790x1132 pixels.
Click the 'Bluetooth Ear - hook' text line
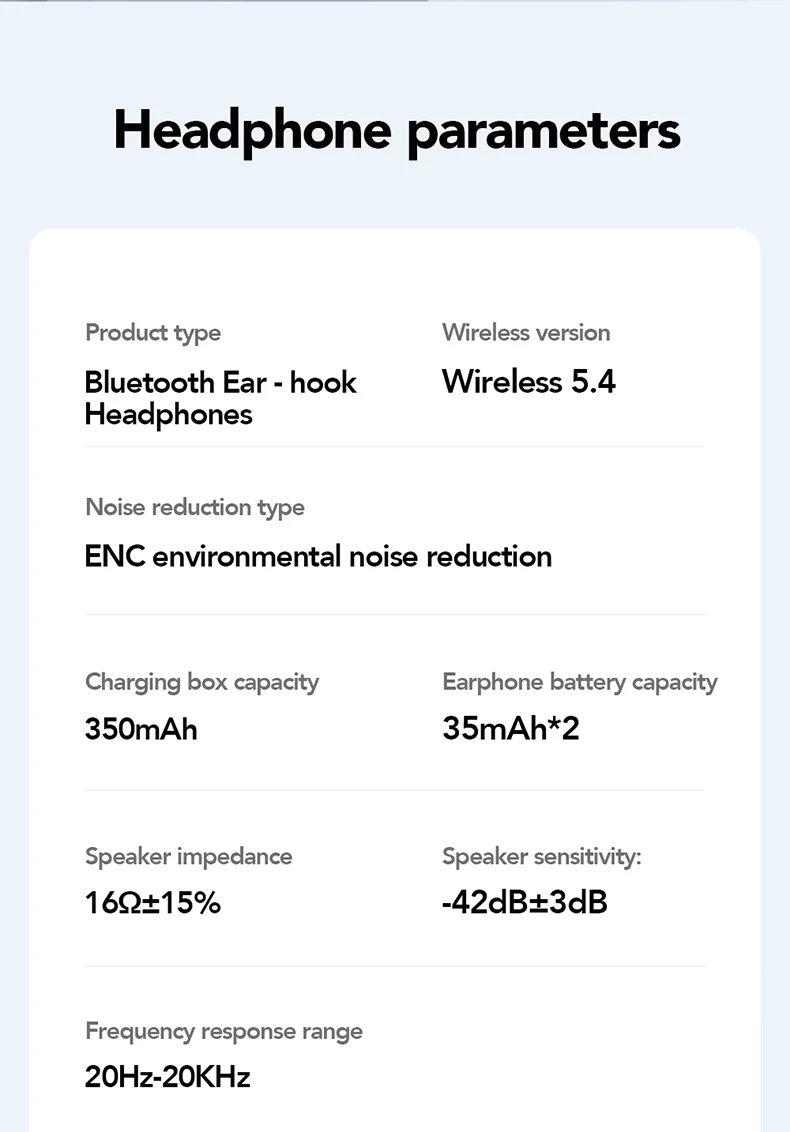pyautogui.click(x=220, y=382)
